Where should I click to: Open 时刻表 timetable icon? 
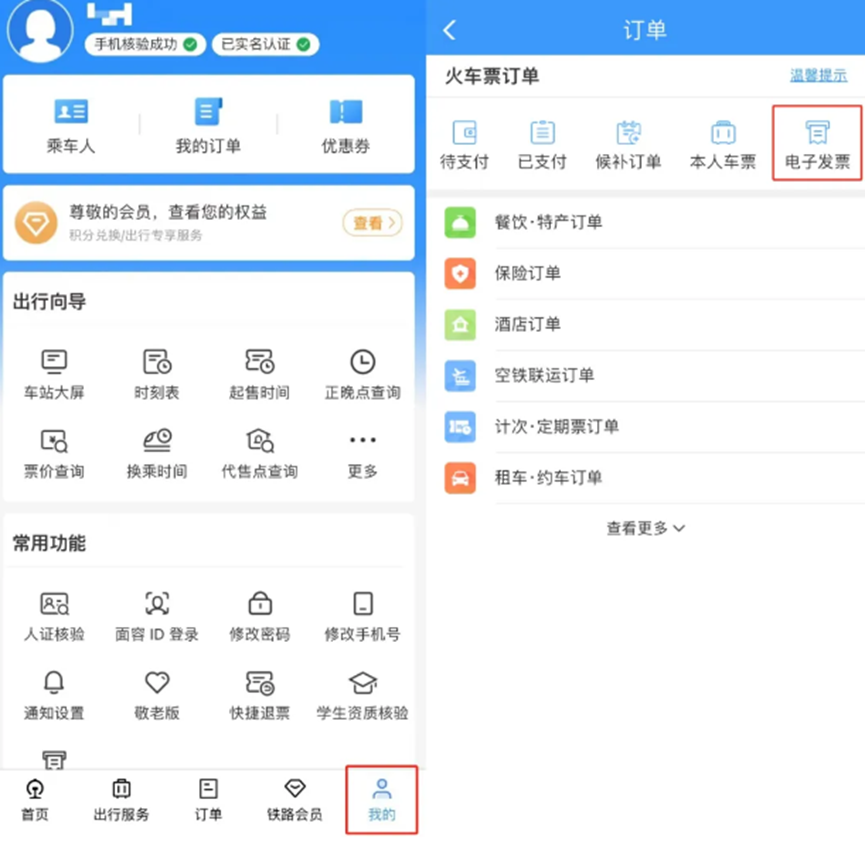[x=157, y=362]
